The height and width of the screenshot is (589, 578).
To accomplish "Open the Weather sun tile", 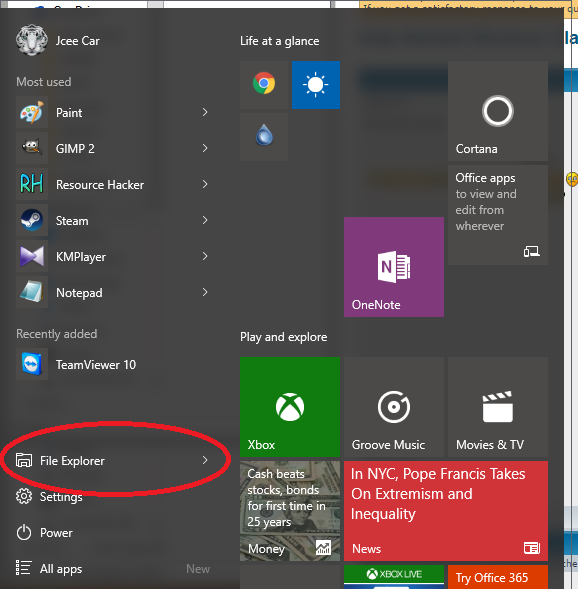I will click(x=316, y=85).
